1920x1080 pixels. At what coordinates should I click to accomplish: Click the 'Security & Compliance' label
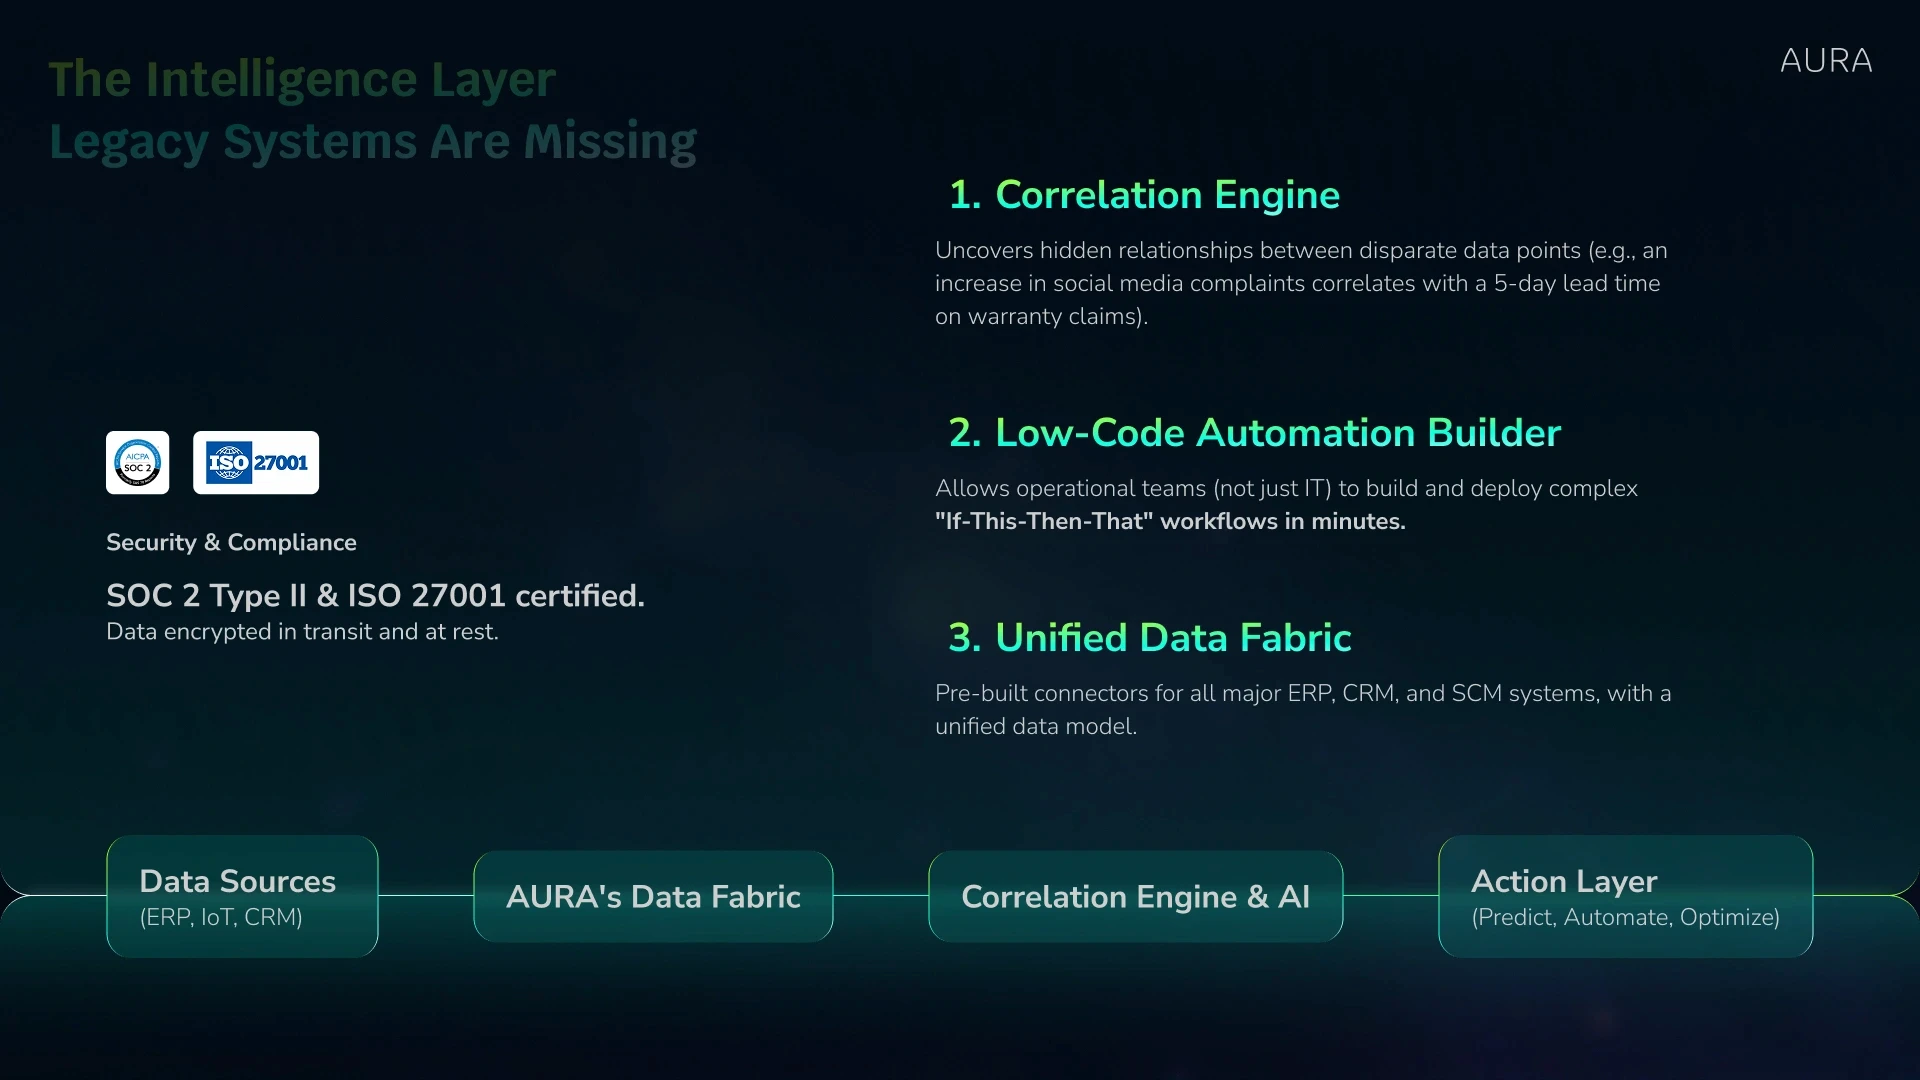[231, 542]
